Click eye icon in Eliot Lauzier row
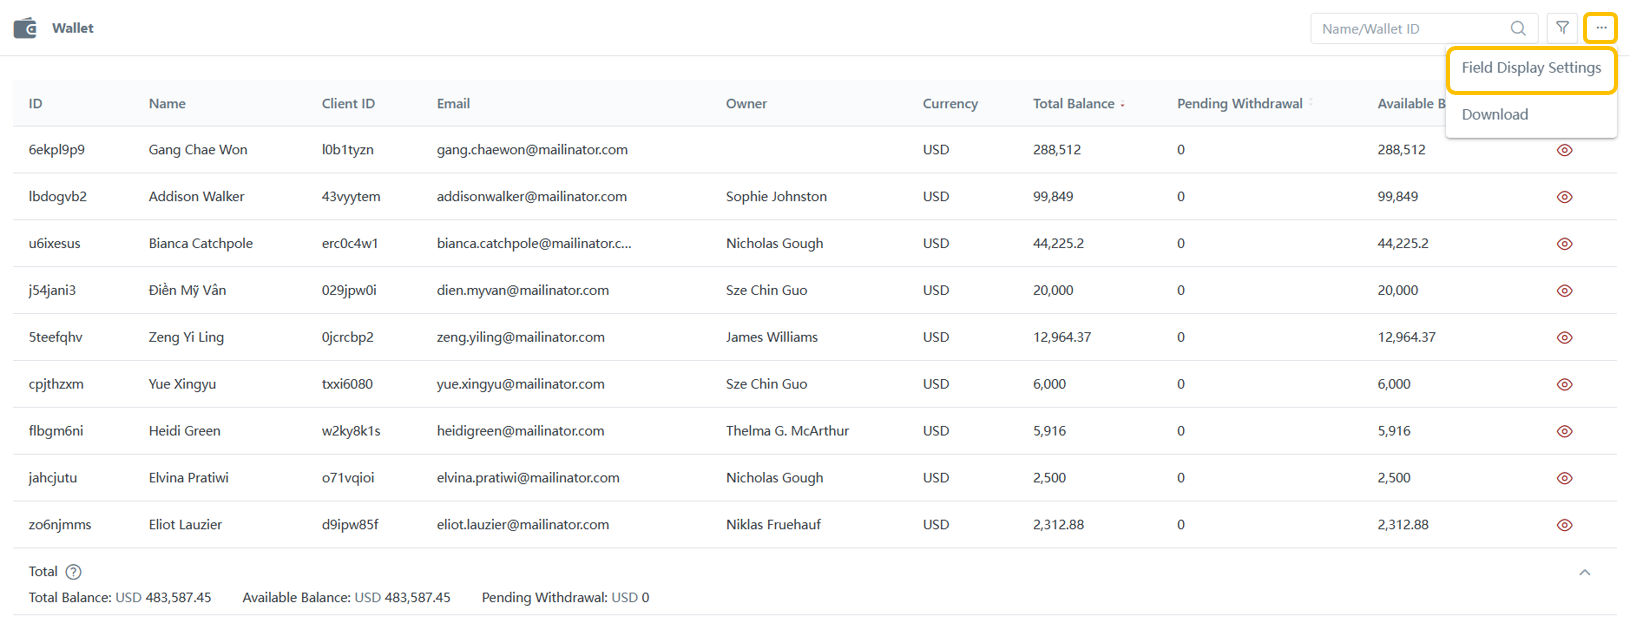Image resolution: width=1632 pixels, height=619 pixels. [x=1565, y=525]
